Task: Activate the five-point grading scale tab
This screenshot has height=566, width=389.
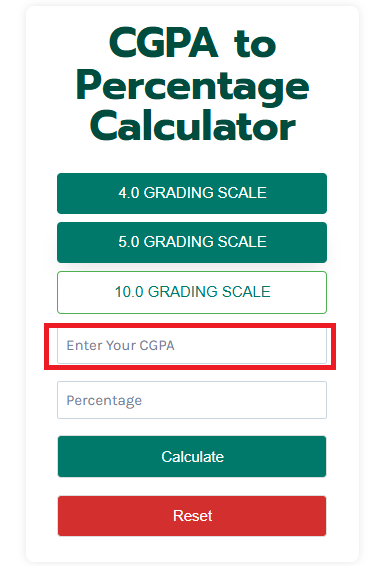Action: pos(192,242)
